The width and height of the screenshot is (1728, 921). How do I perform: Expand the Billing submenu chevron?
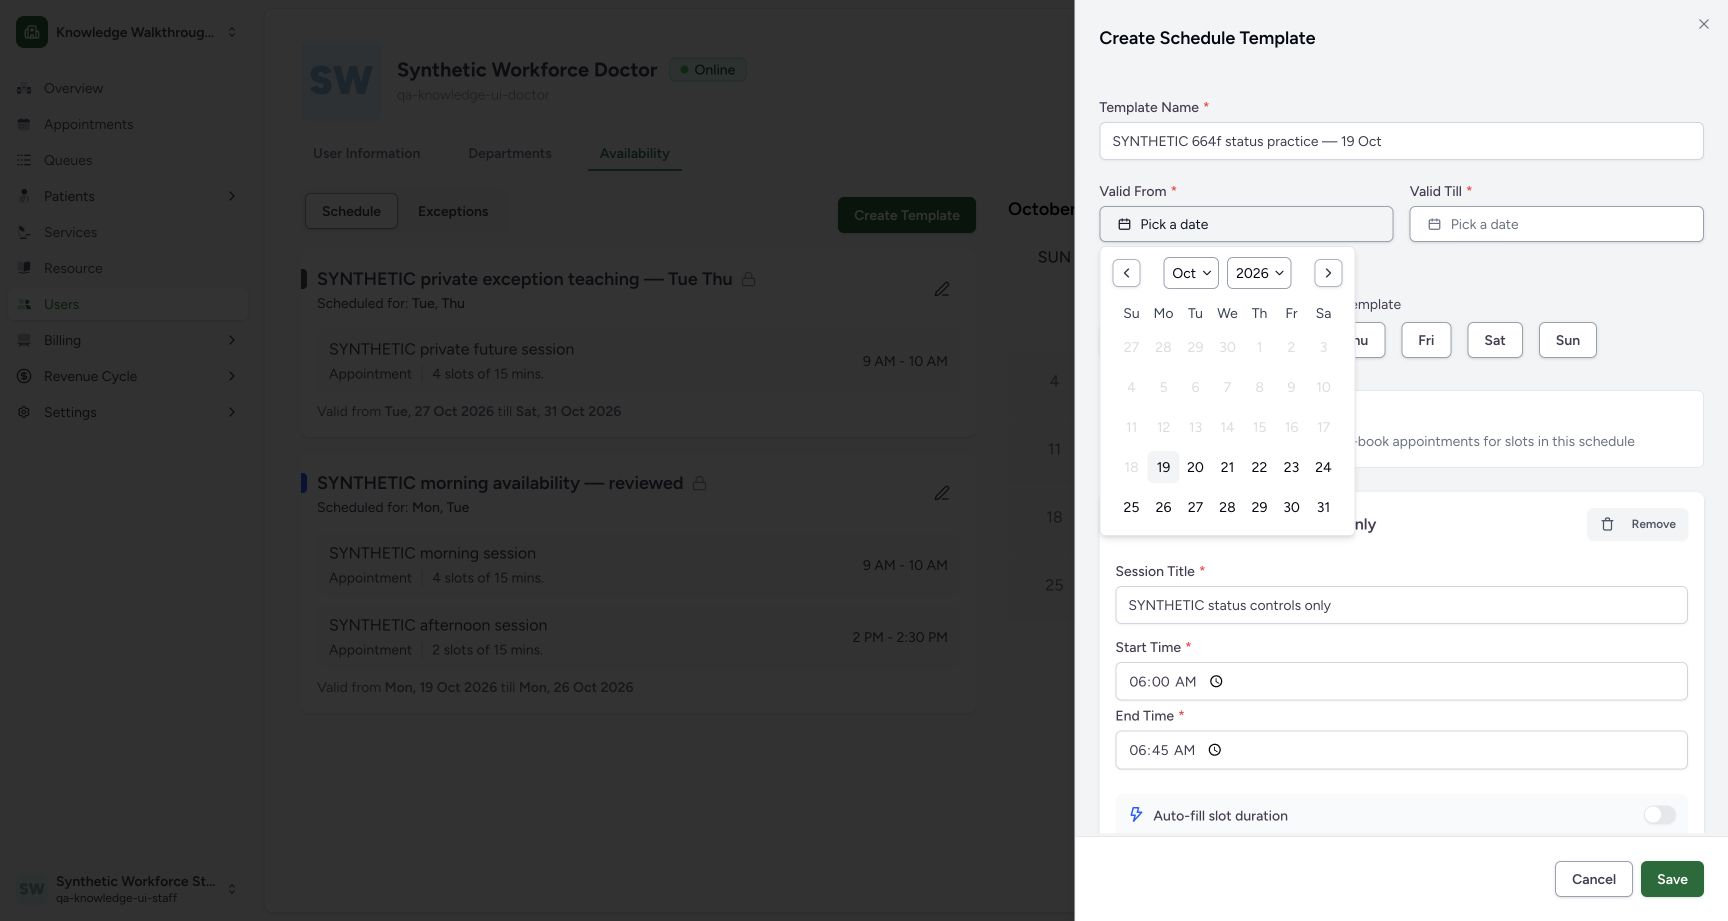pyautogui.click(x=232, y=340)
